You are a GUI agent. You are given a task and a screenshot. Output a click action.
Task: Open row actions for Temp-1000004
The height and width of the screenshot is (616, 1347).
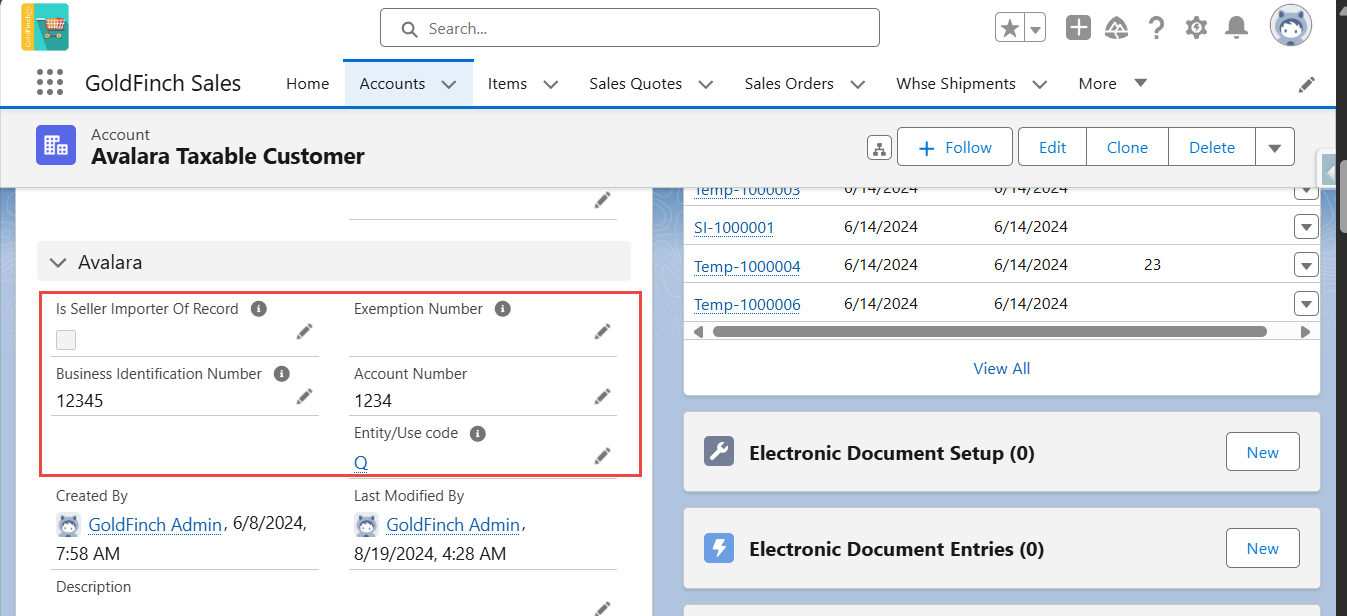tap(1306, 265)
